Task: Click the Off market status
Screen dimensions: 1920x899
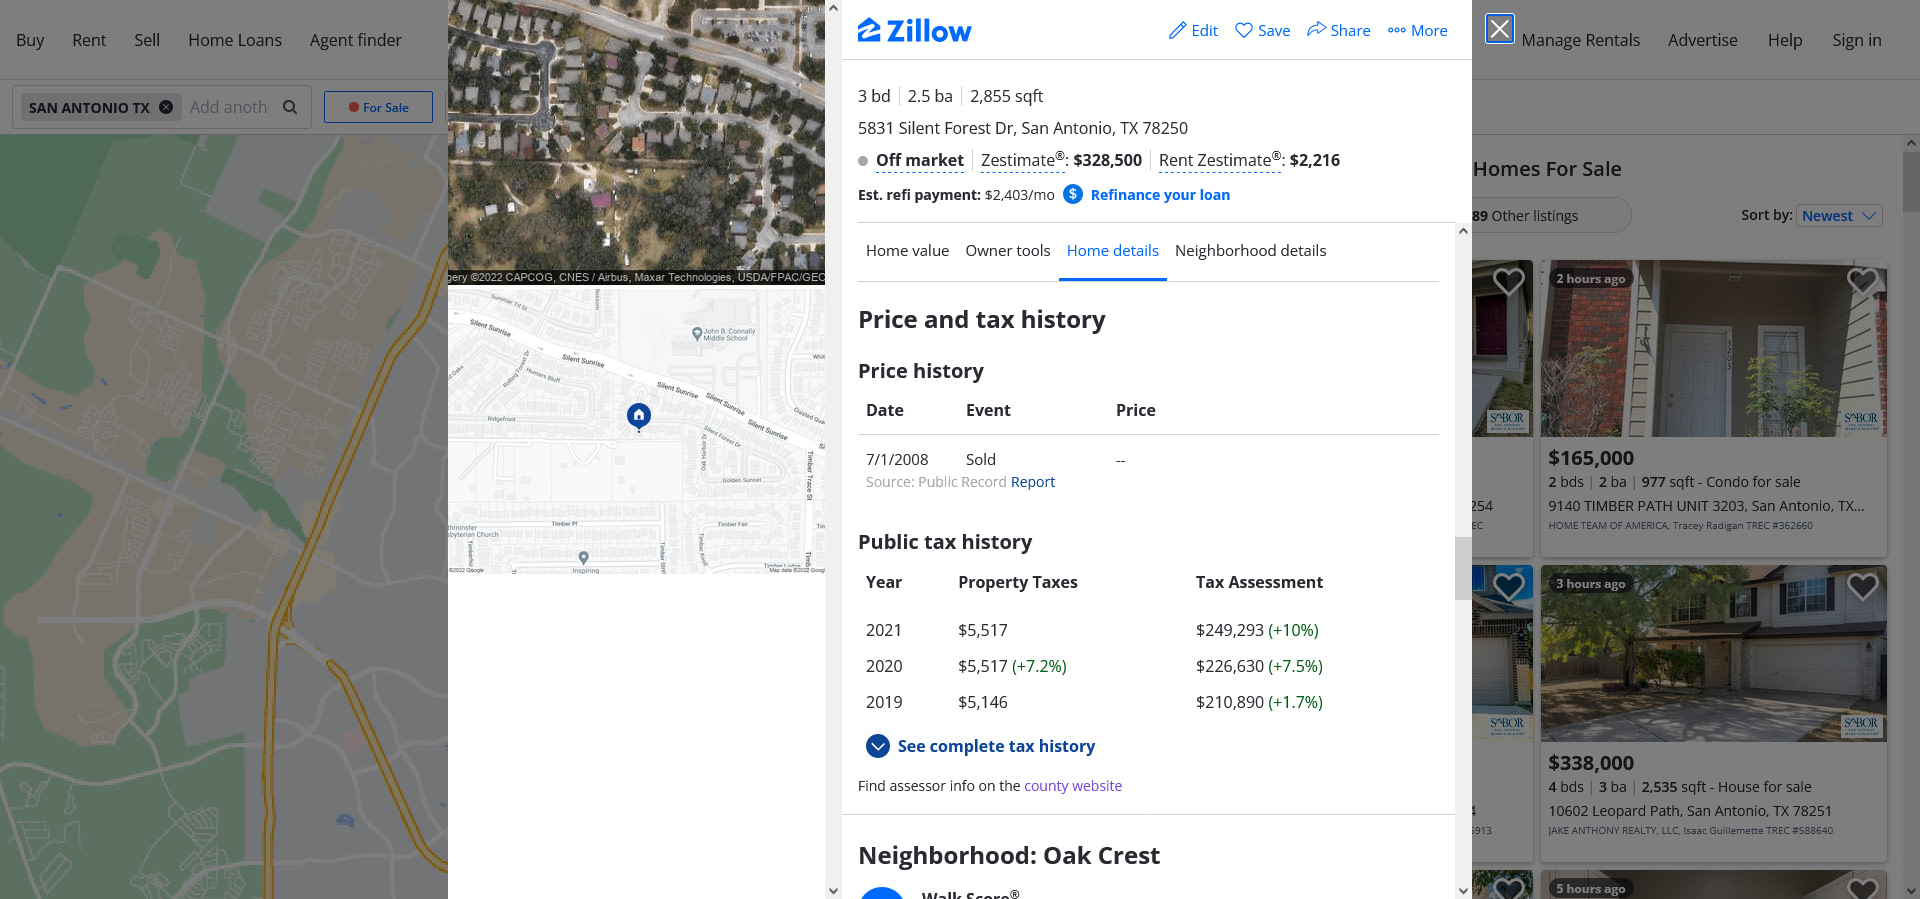Action: pyautogui.click(x=920, y=160)
